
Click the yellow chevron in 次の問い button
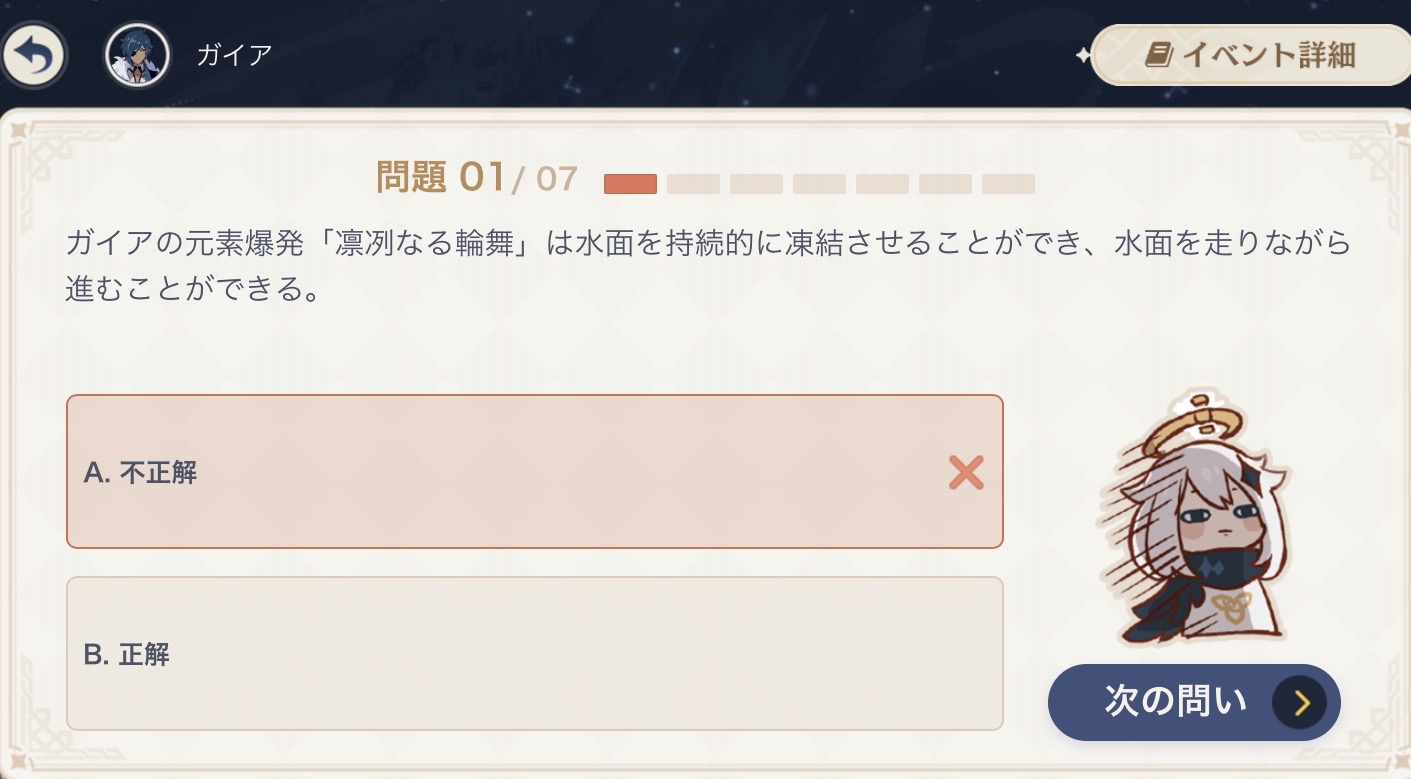pyautogui.click(x=1299, y=703)
